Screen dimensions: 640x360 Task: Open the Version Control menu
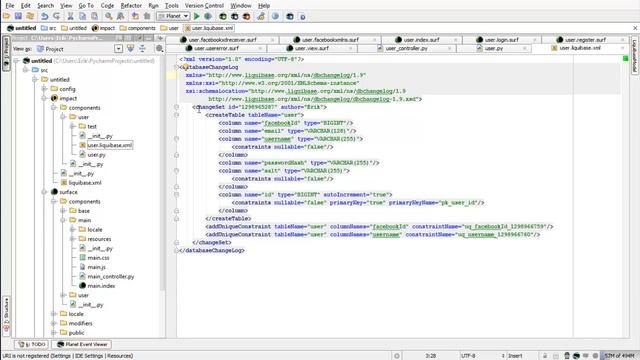pyautogui.click(x=204, y=5)
